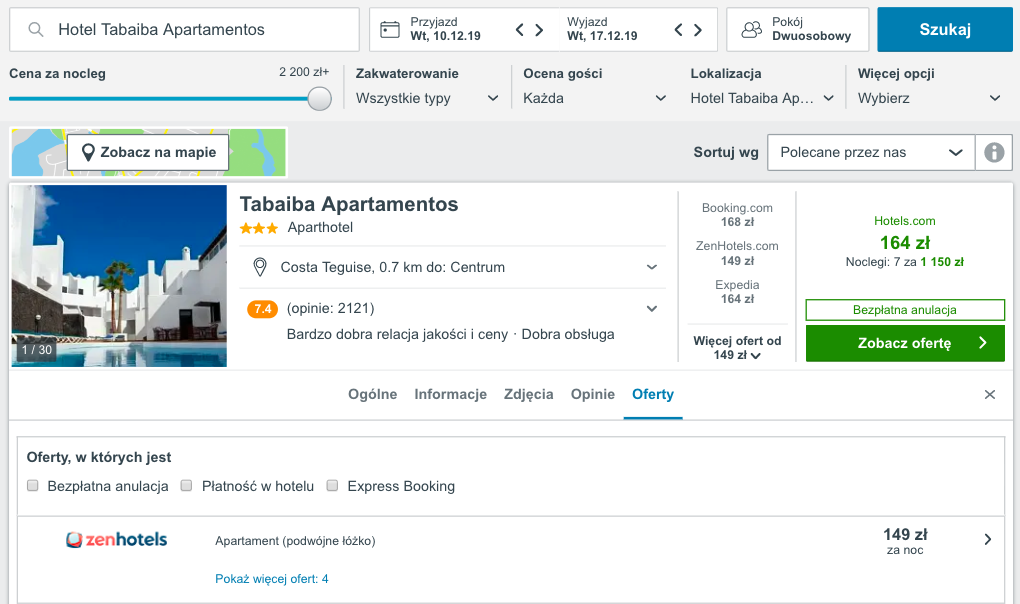Click the guests room type icon
This screenshot has height=604, width=1020.
click(751, 29)
